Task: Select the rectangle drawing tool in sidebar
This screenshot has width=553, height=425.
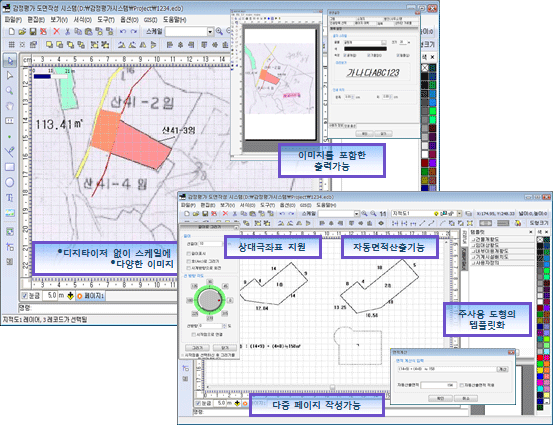Action: 10,167
